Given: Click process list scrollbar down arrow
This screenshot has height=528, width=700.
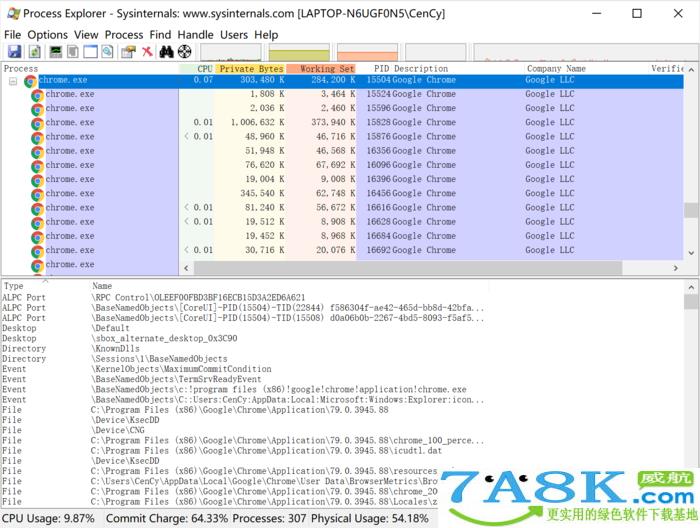Looking at the screenshot, I should tap(691, 253).
